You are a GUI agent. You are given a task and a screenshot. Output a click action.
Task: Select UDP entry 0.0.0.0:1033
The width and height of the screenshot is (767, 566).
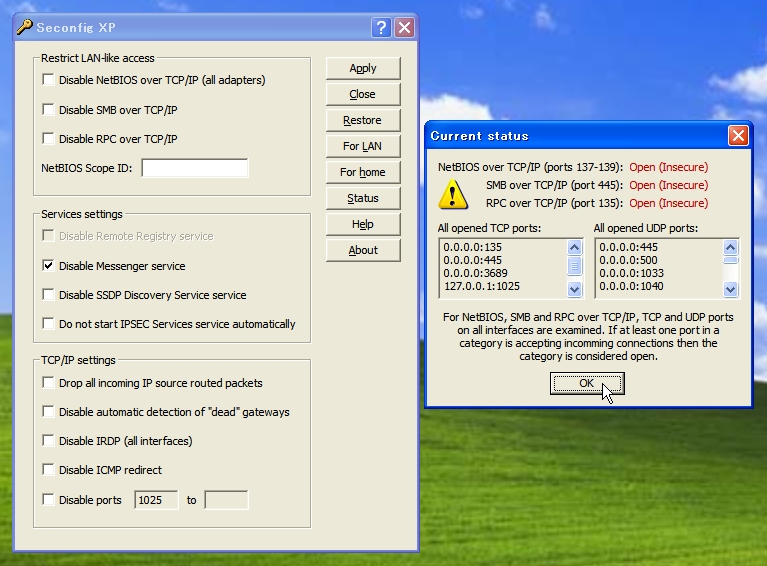tap(632, 273)
